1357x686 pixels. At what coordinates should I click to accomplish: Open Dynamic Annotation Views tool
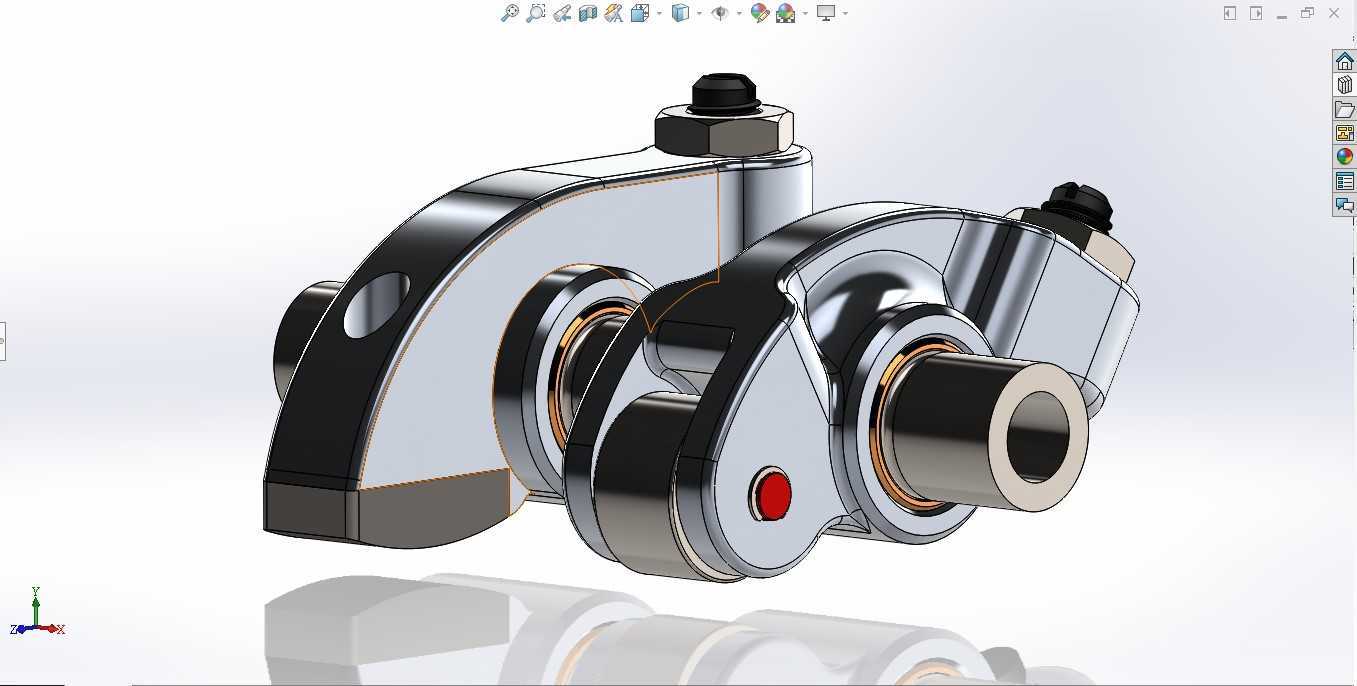pos(614,13)
